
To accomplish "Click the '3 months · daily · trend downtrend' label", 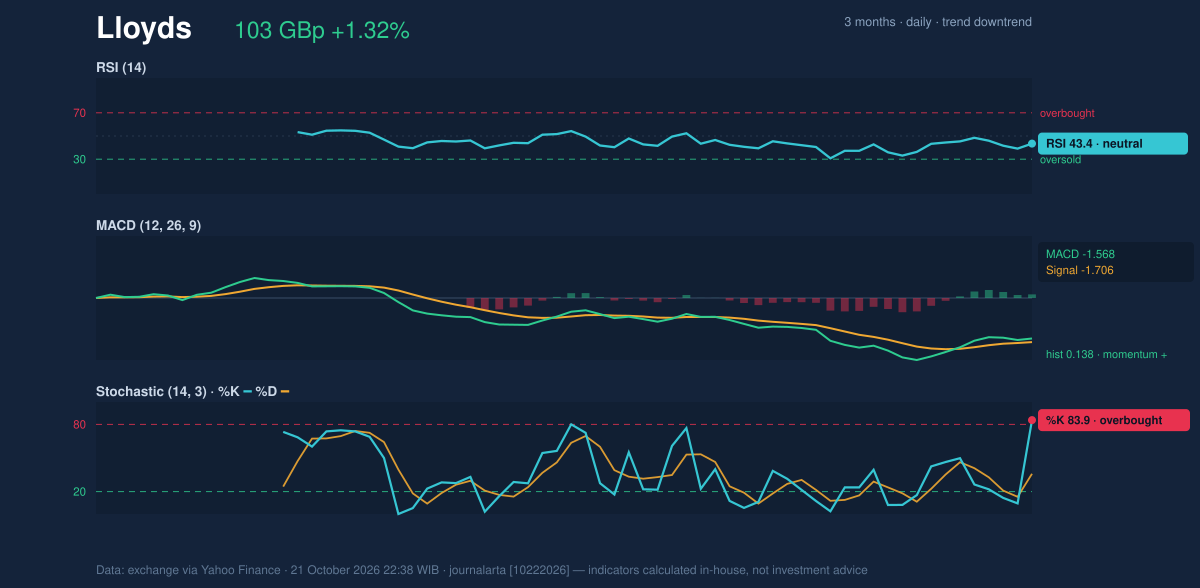I will pos(938,22).
